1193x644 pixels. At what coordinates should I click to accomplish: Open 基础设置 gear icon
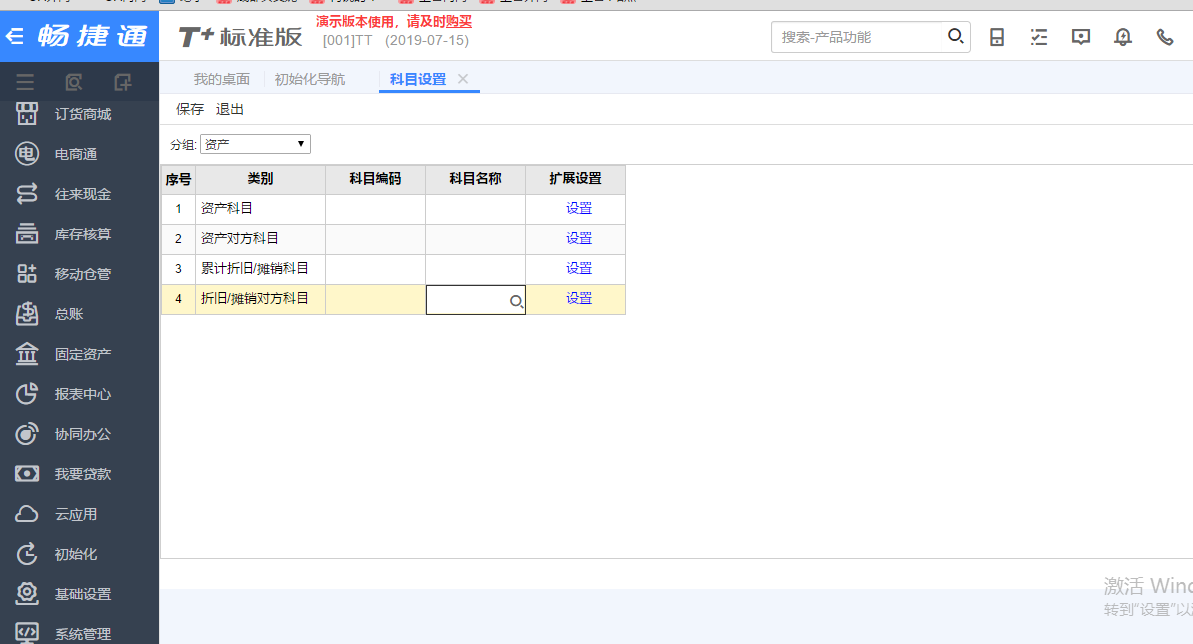coord(27,594)
